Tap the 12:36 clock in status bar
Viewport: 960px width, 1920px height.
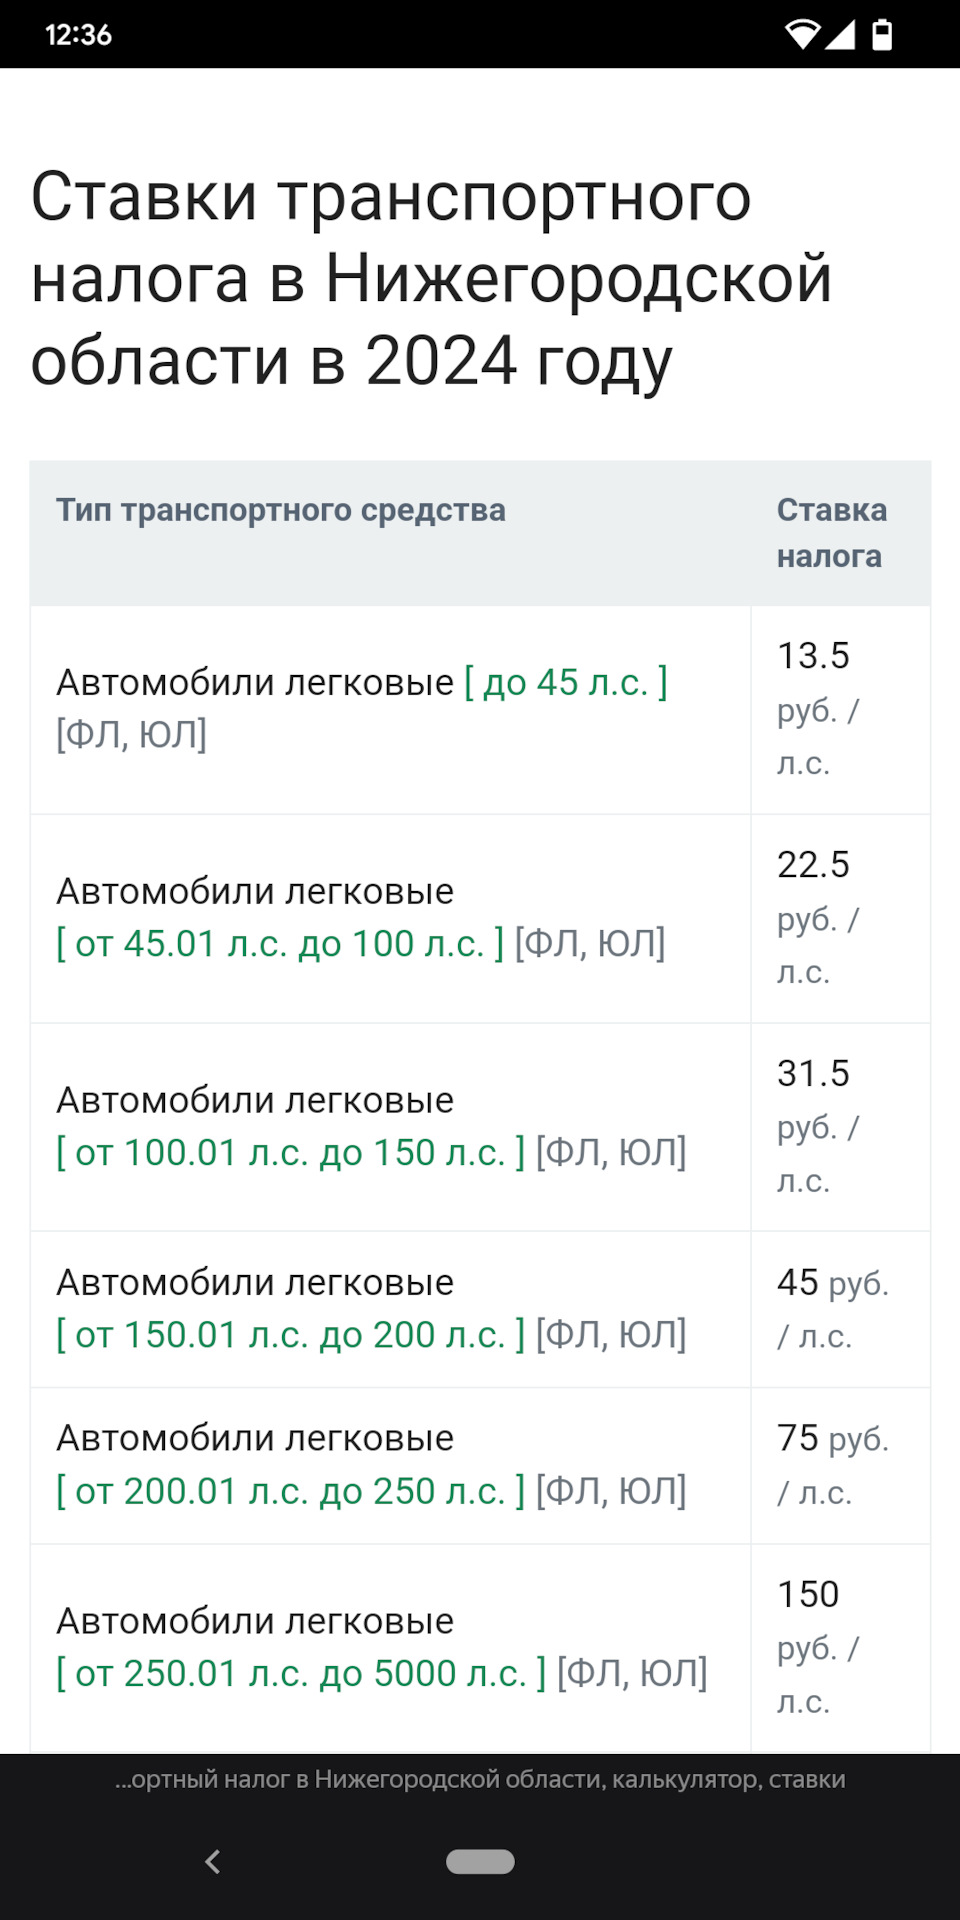[78, 35]
